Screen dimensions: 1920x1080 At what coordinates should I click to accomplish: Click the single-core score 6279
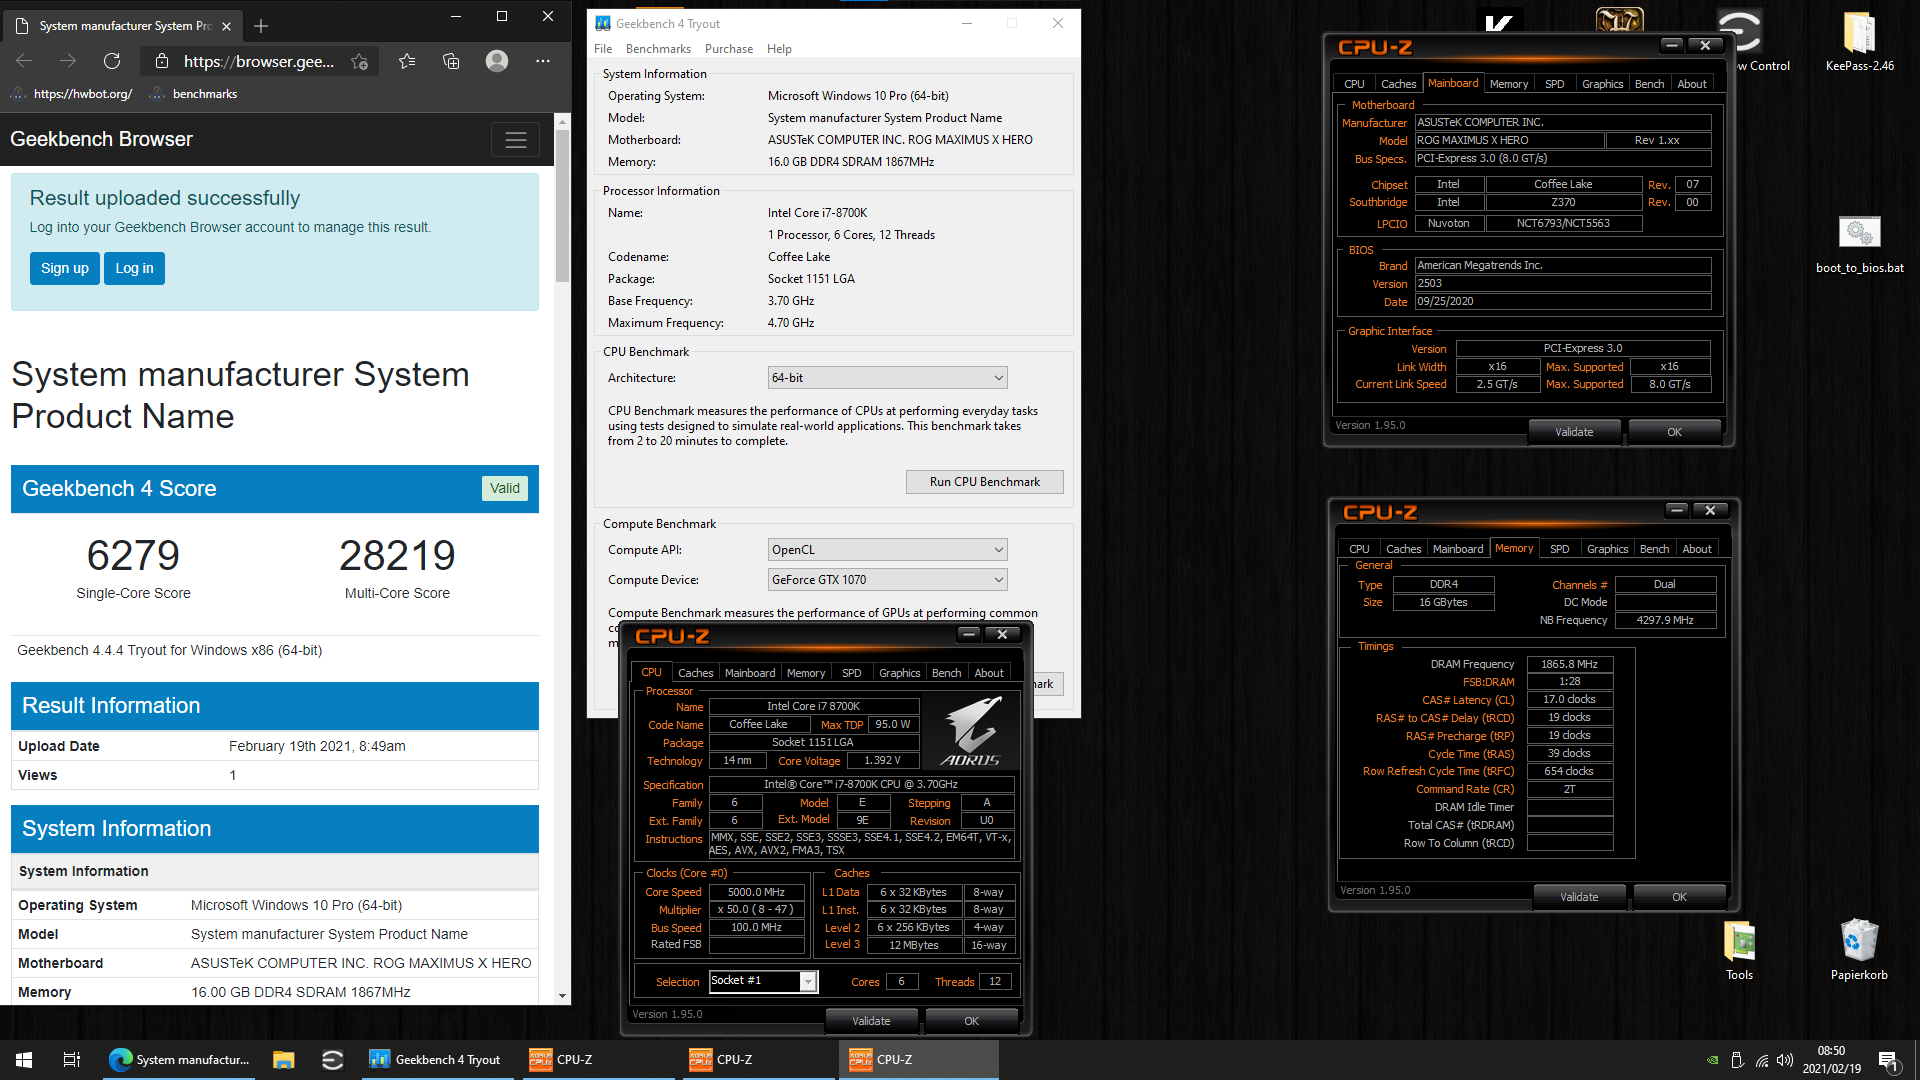(x=133, y=555)
